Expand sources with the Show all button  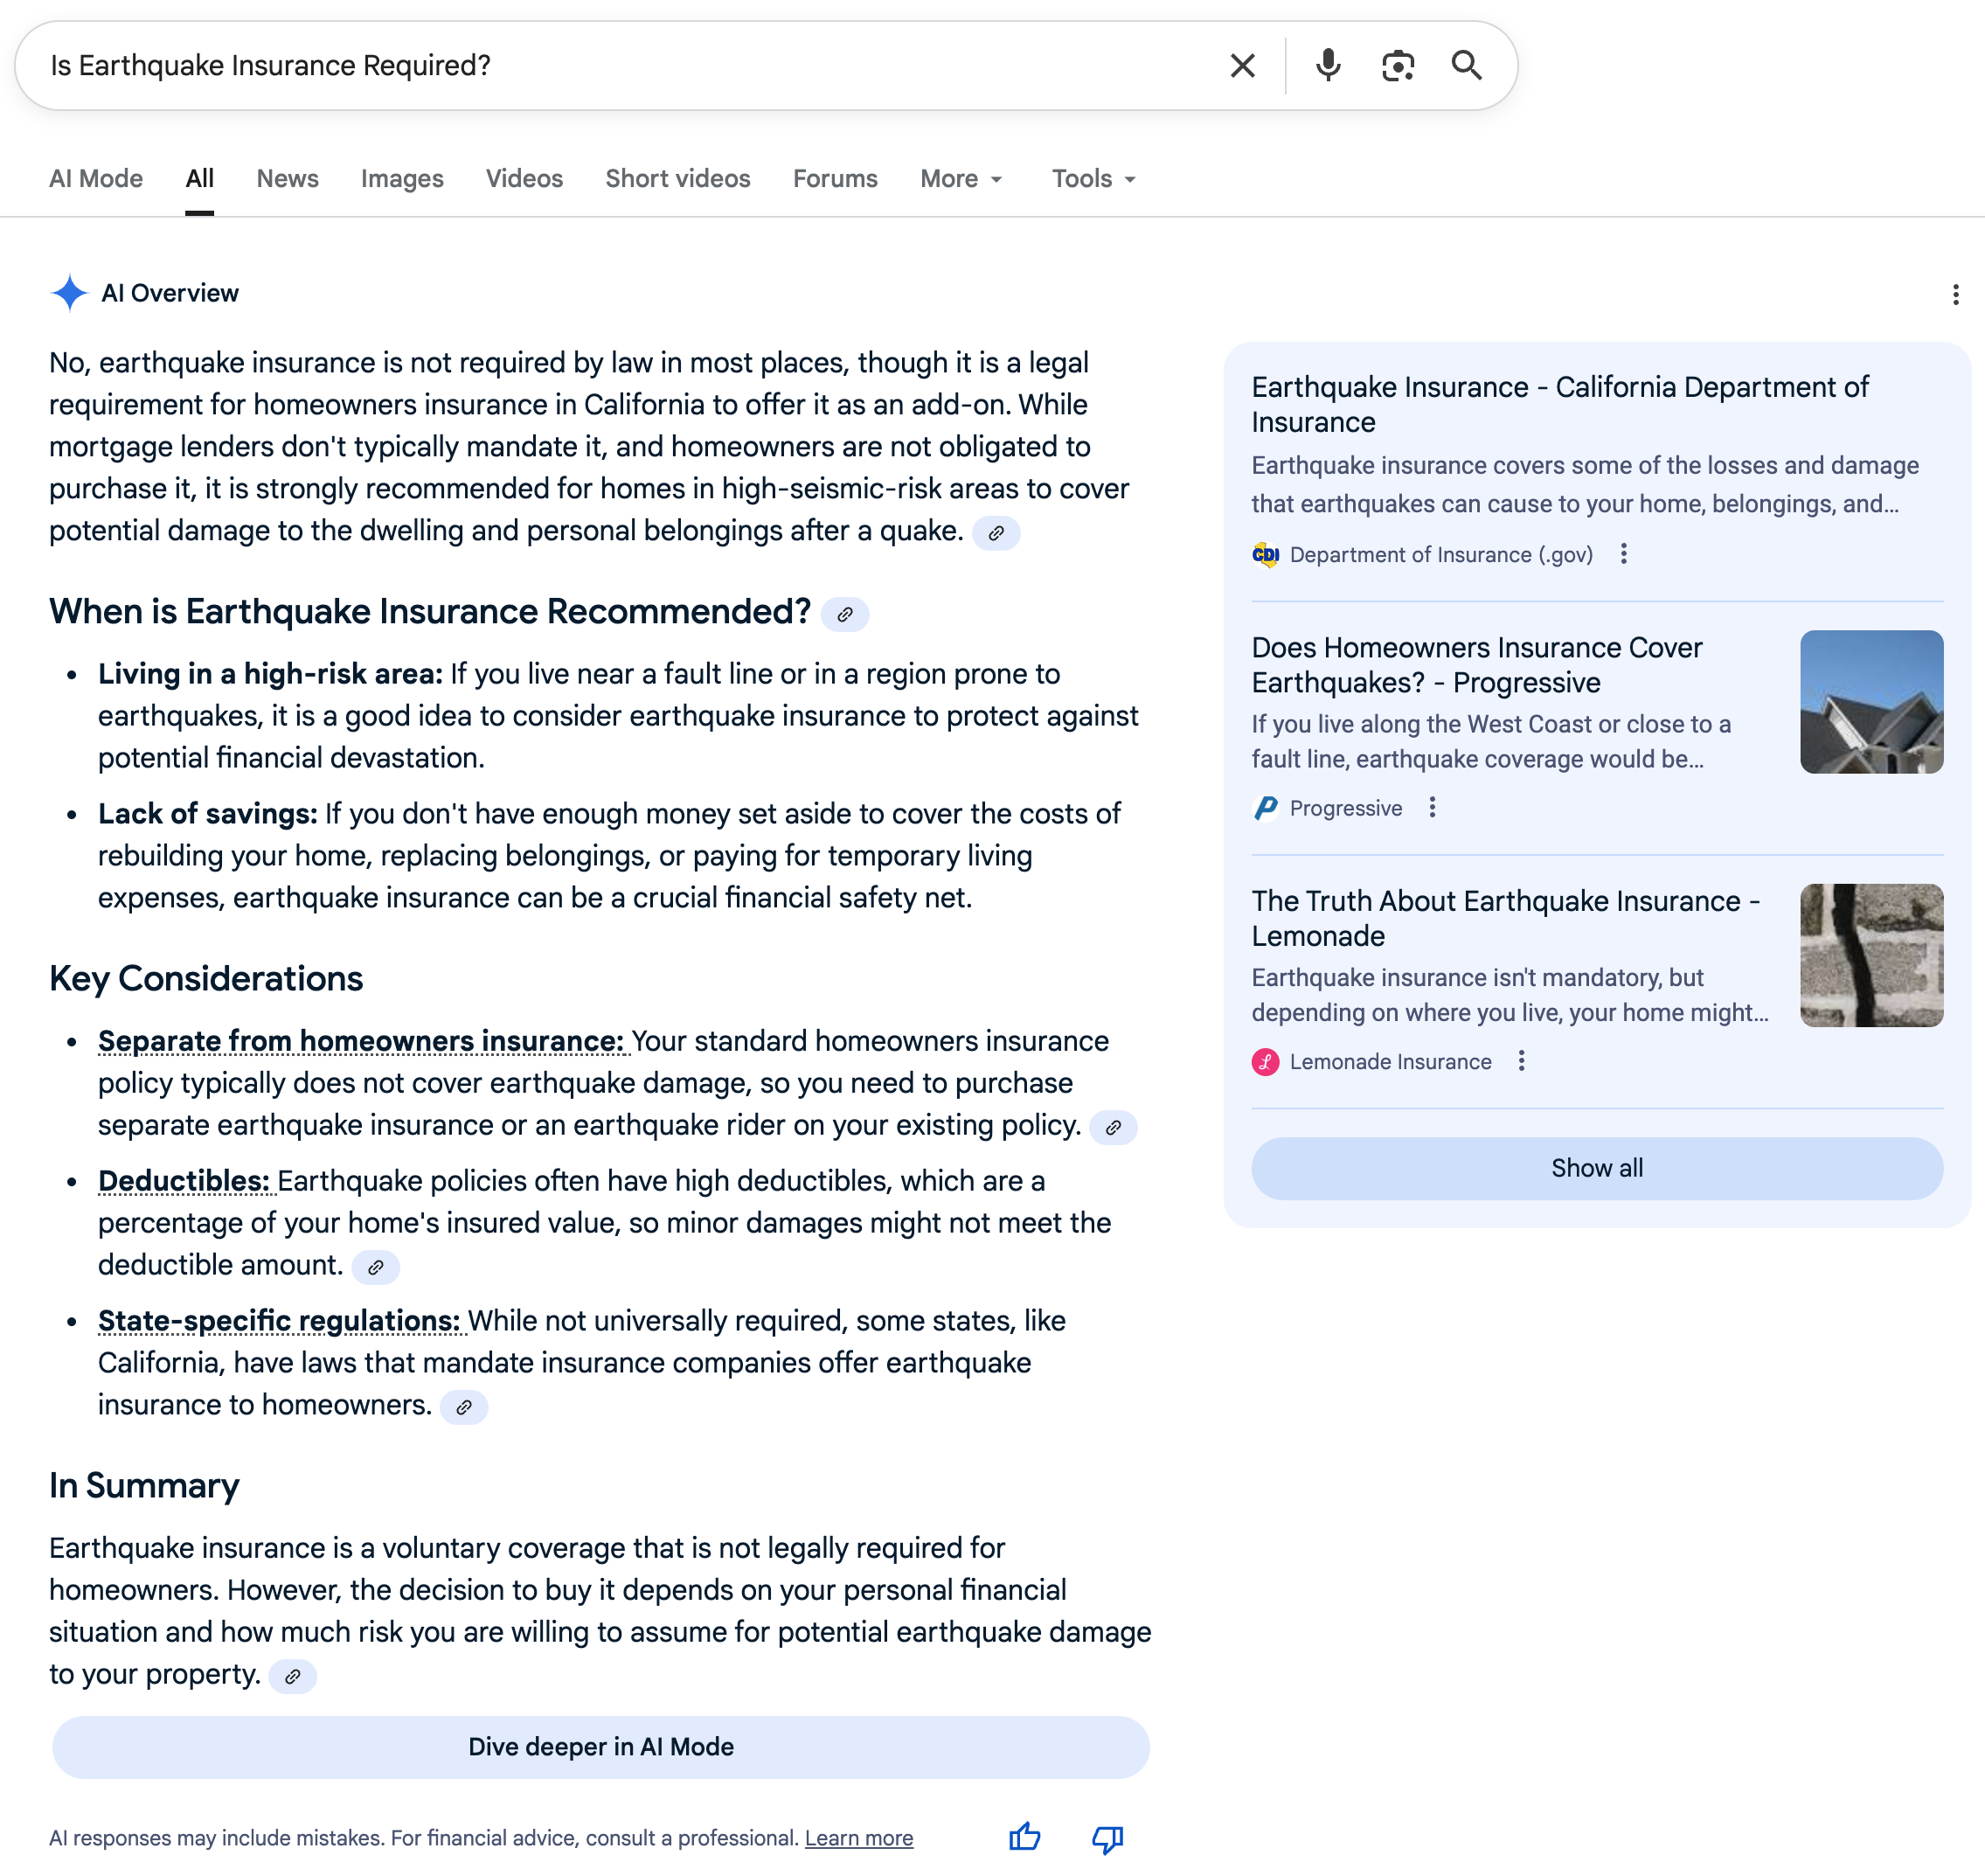(x=1595, y=1168)
